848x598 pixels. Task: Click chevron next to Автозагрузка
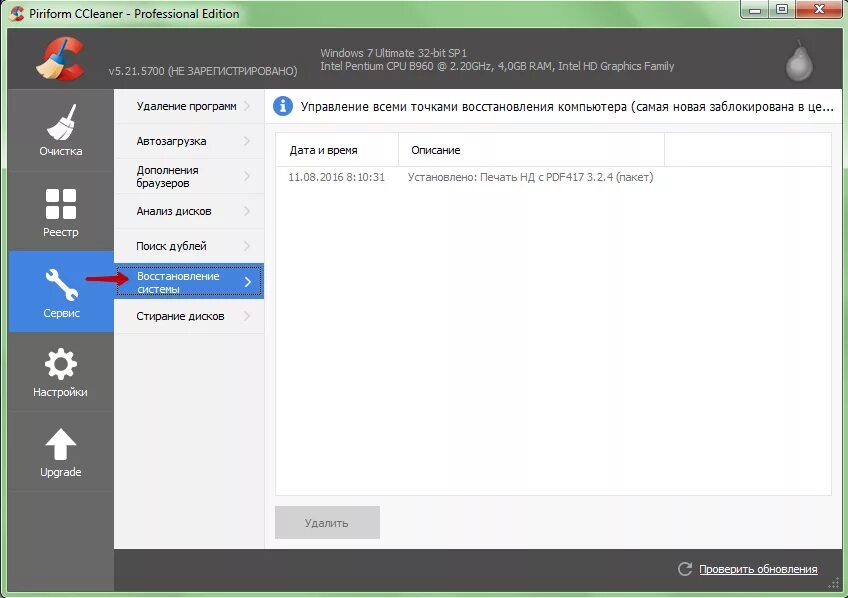coord(247,141)
